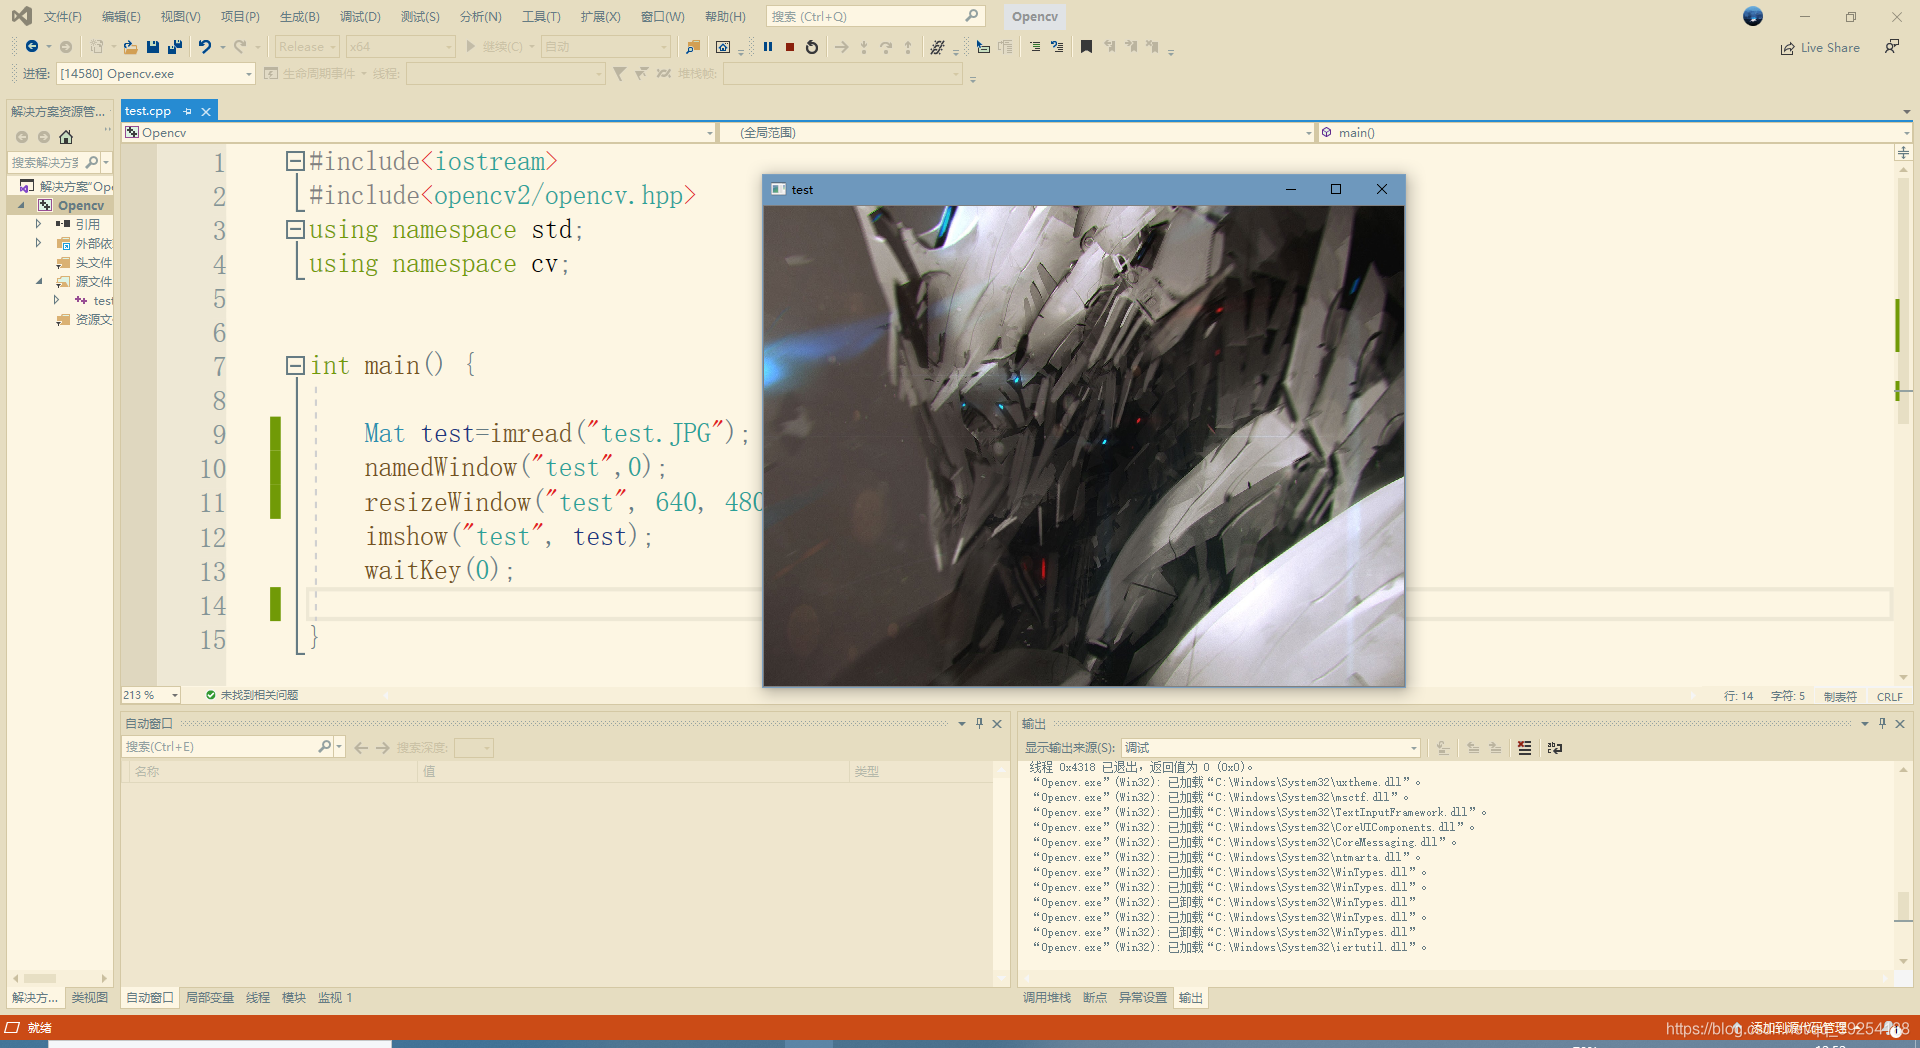Open the 213 % zoom level dropdown
This screenshot has width=1920, height=1048.
point(151,695)
